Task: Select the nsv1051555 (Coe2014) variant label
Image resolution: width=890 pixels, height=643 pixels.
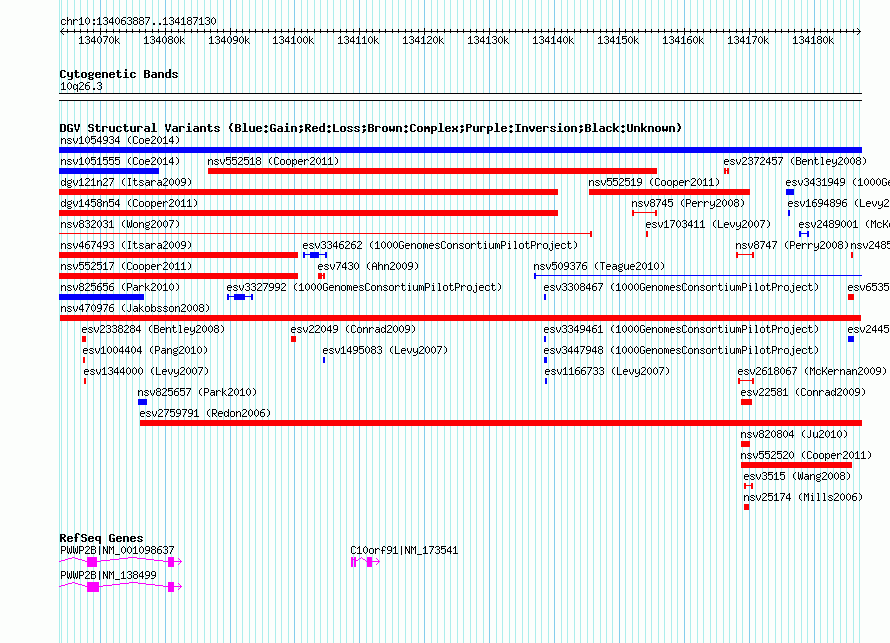Action: click(x=120, y=161)
